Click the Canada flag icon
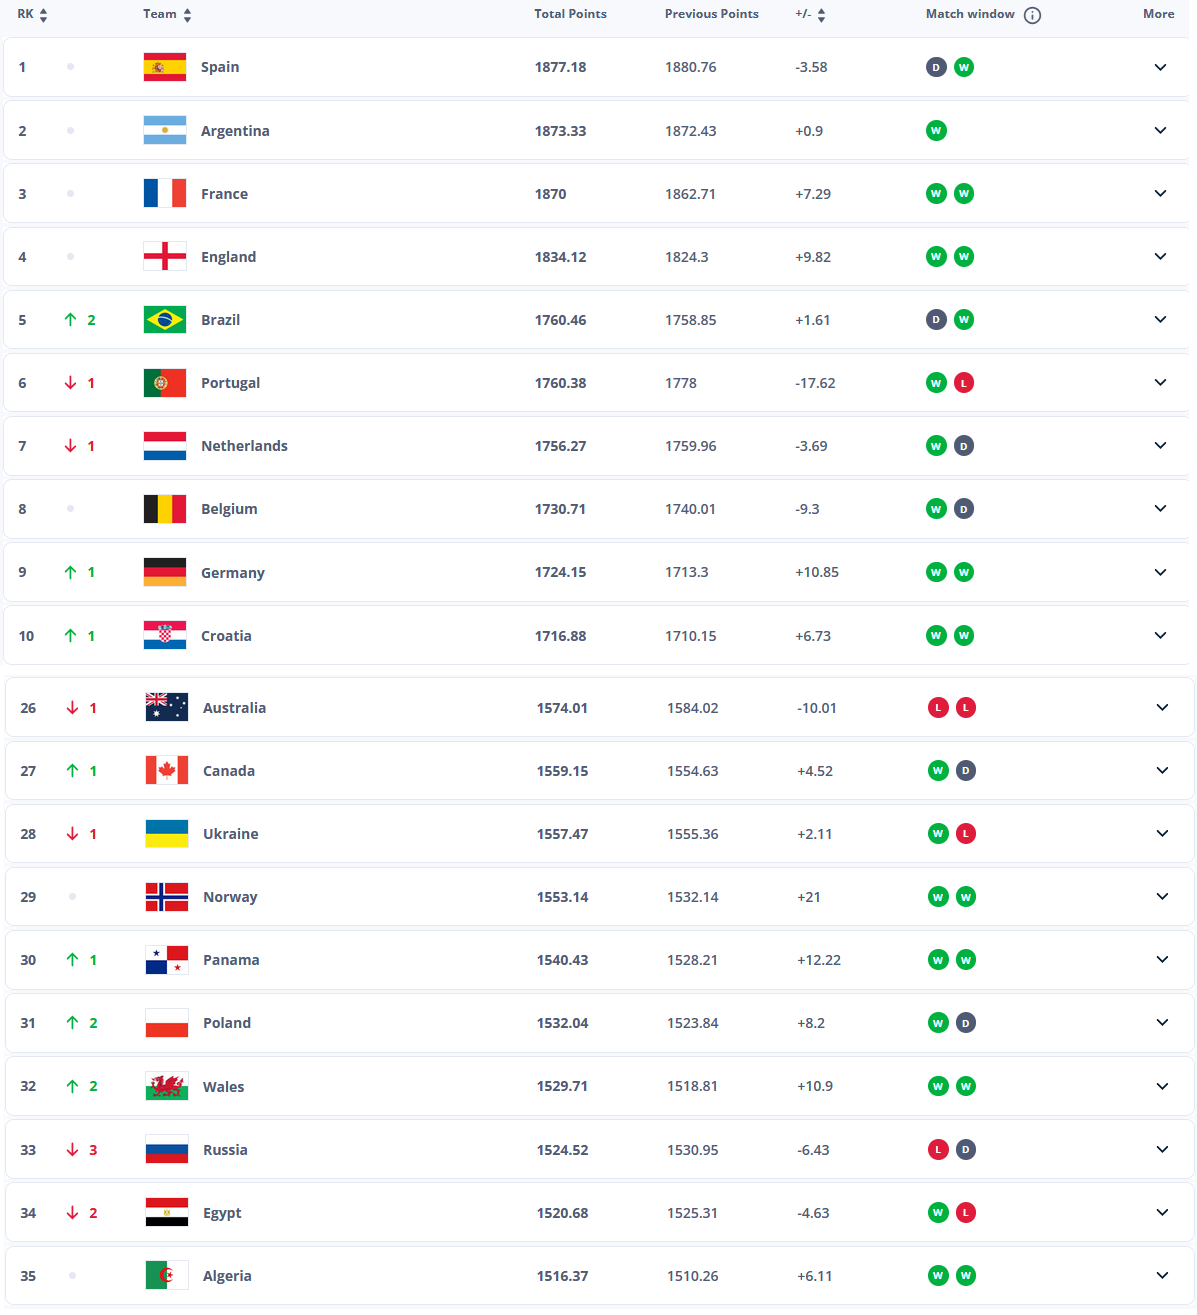 point(167,771)
